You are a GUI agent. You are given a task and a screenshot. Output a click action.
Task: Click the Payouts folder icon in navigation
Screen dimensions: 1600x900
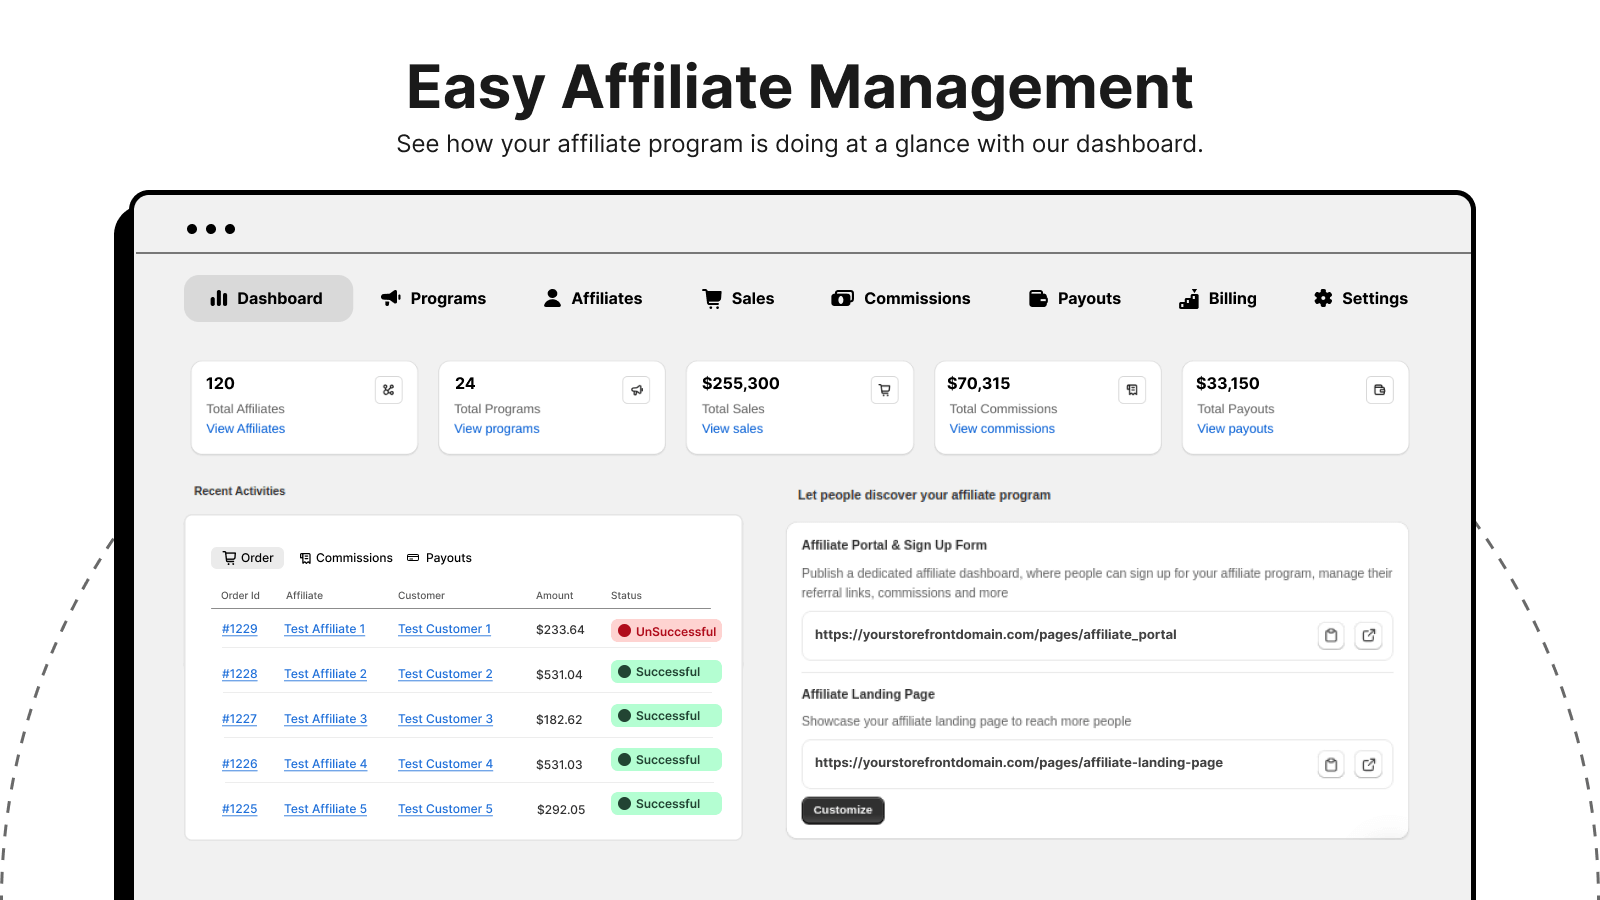pyautogui.click(x=1037, y=298)
